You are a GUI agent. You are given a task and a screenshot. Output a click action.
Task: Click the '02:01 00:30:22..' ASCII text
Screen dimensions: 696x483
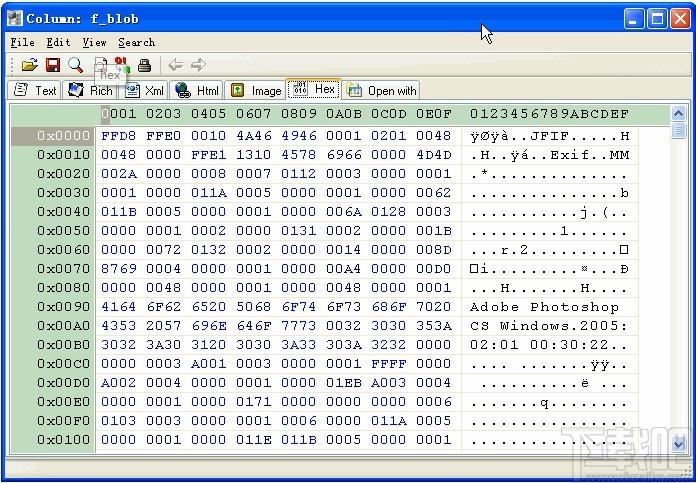pos(550,345)
